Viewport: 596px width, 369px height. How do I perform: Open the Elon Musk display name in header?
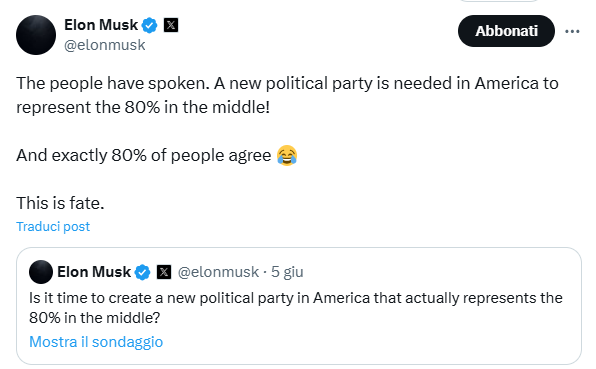point(101,25)
